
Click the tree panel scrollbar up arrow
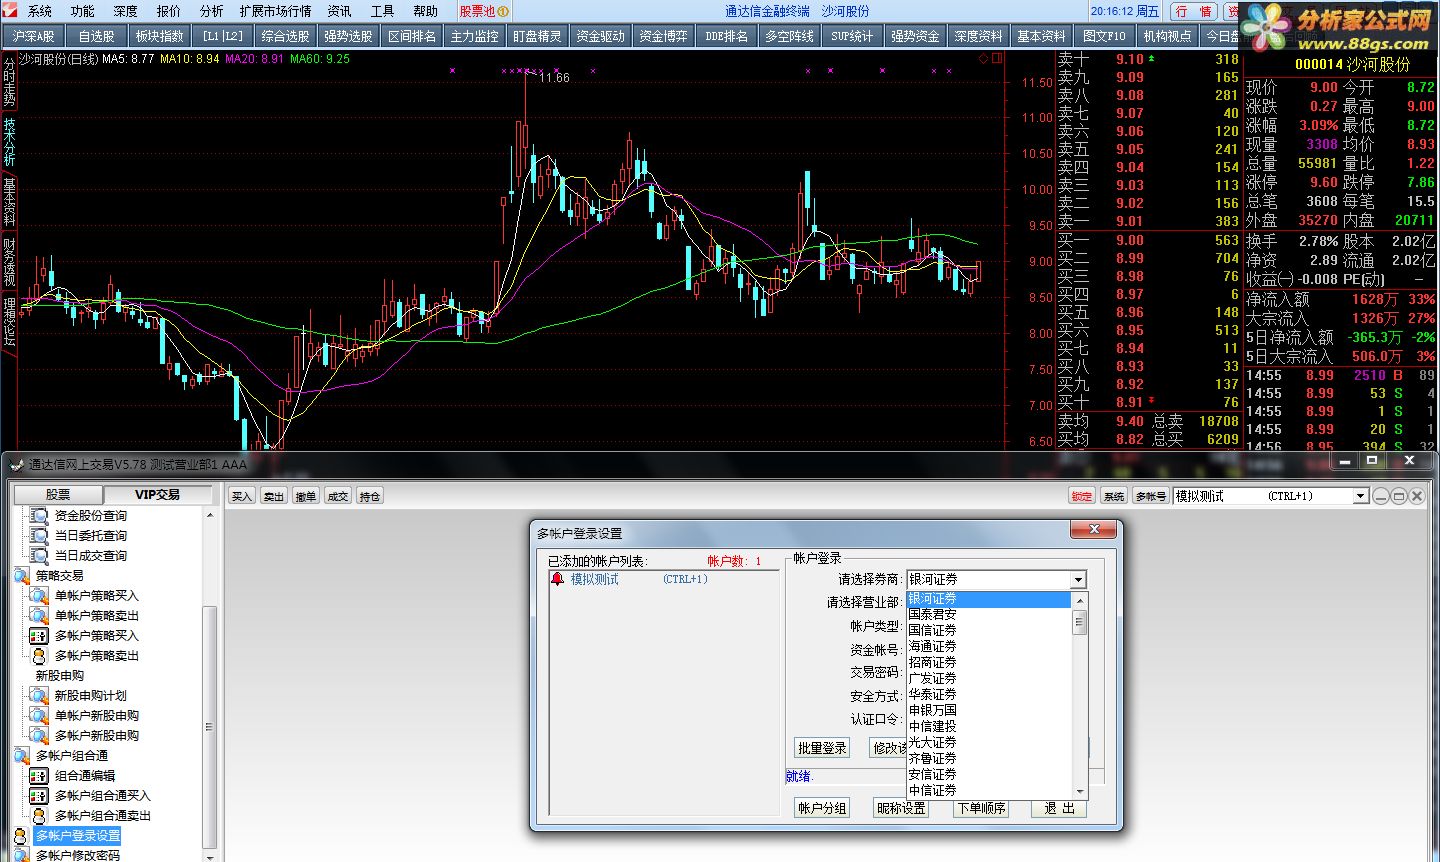[210, 515]
